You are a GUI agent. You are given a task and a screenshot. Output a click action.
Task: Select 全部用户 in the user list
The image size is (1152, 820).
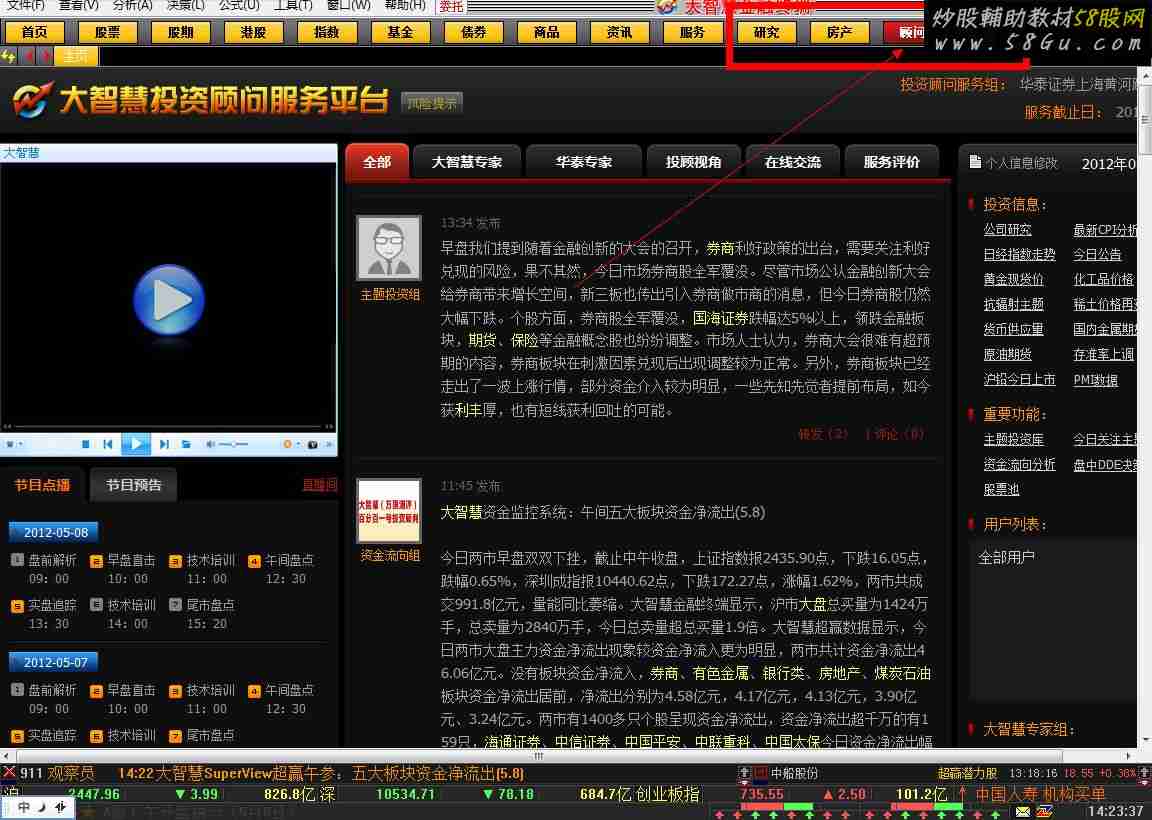[1006, 558]
